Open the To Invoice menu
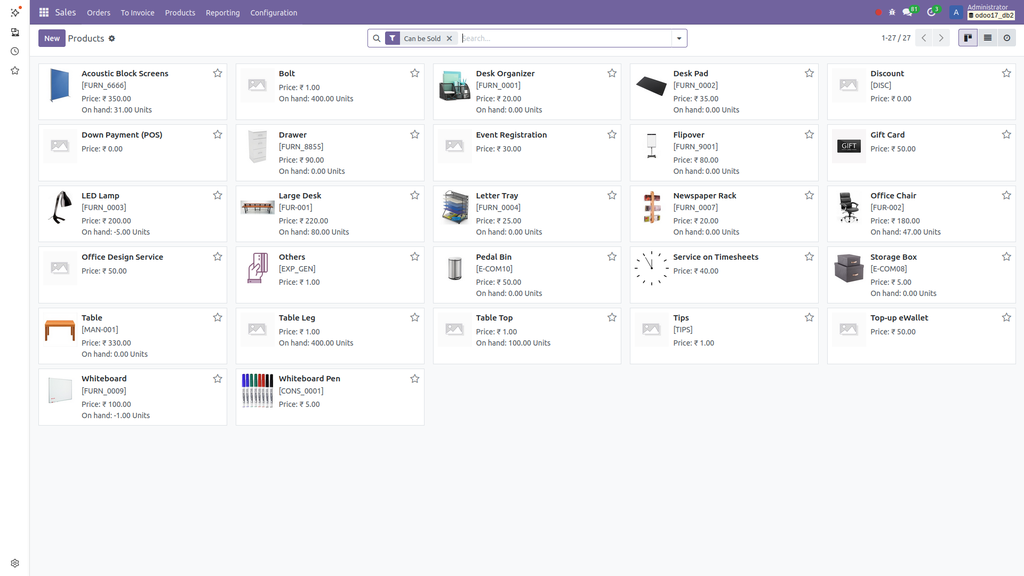 click(137, 12)
